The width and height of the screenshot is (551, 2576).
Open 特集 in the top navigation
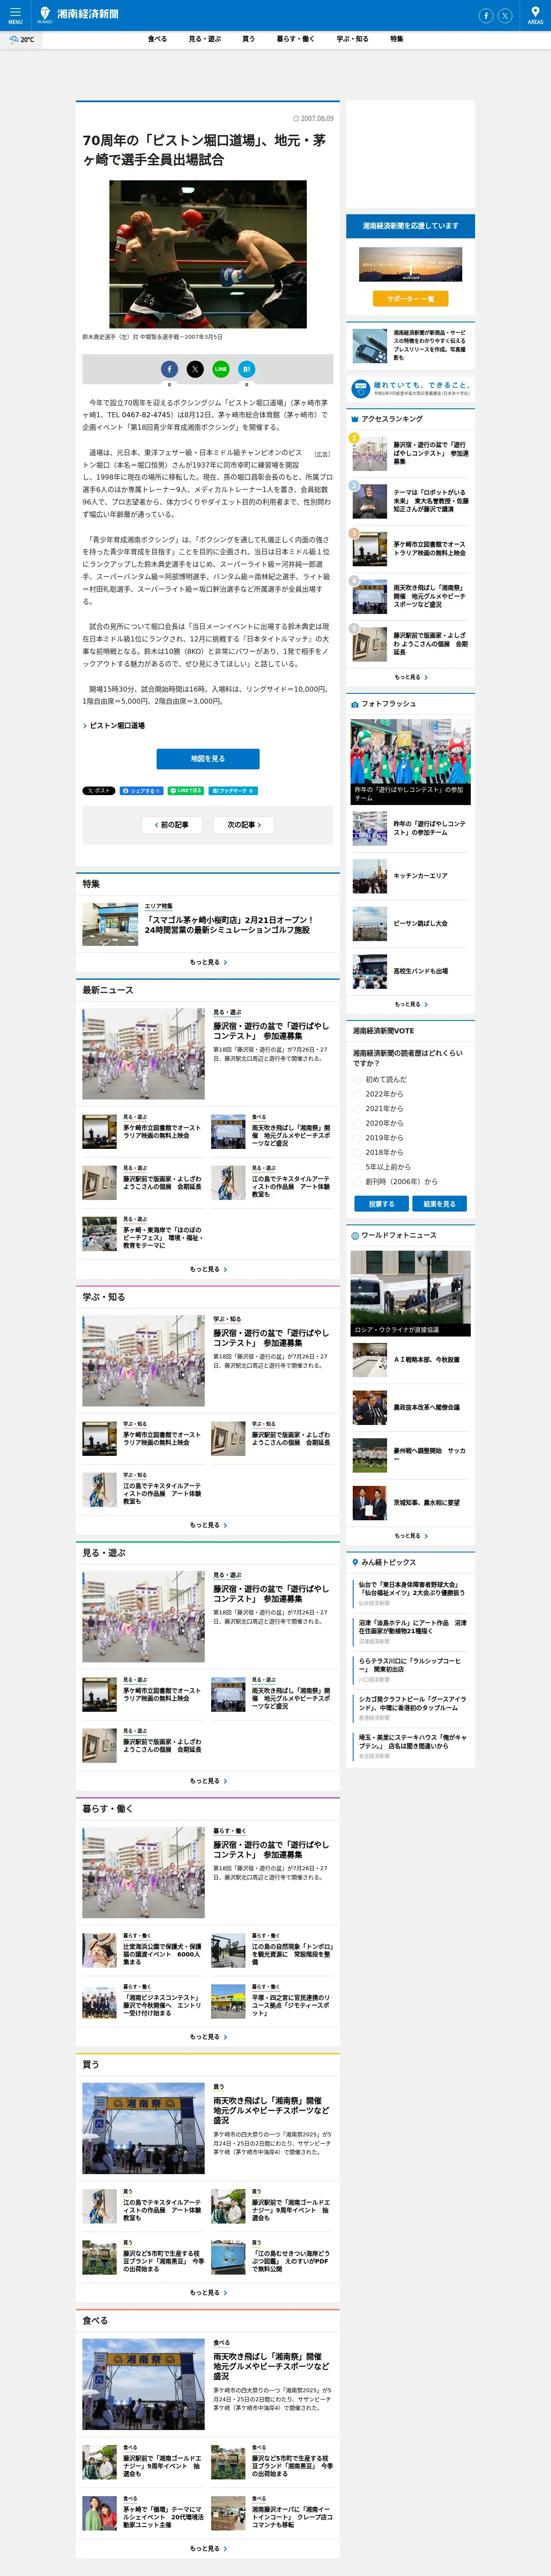396,39
